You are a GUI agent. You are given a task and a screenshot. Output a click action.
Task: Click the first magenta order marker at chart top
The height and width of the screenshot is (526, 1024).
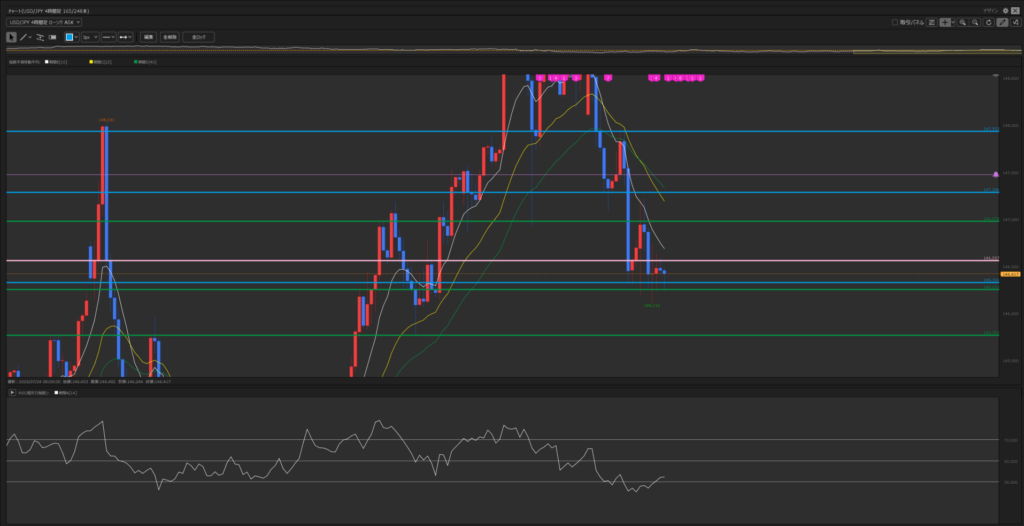(540, 78)
